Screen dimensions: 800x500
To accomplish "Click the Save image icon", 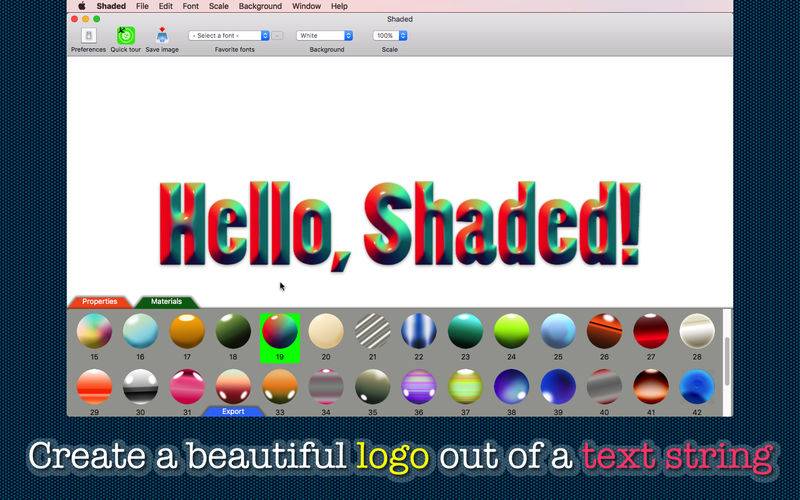I will coord(162,35).
